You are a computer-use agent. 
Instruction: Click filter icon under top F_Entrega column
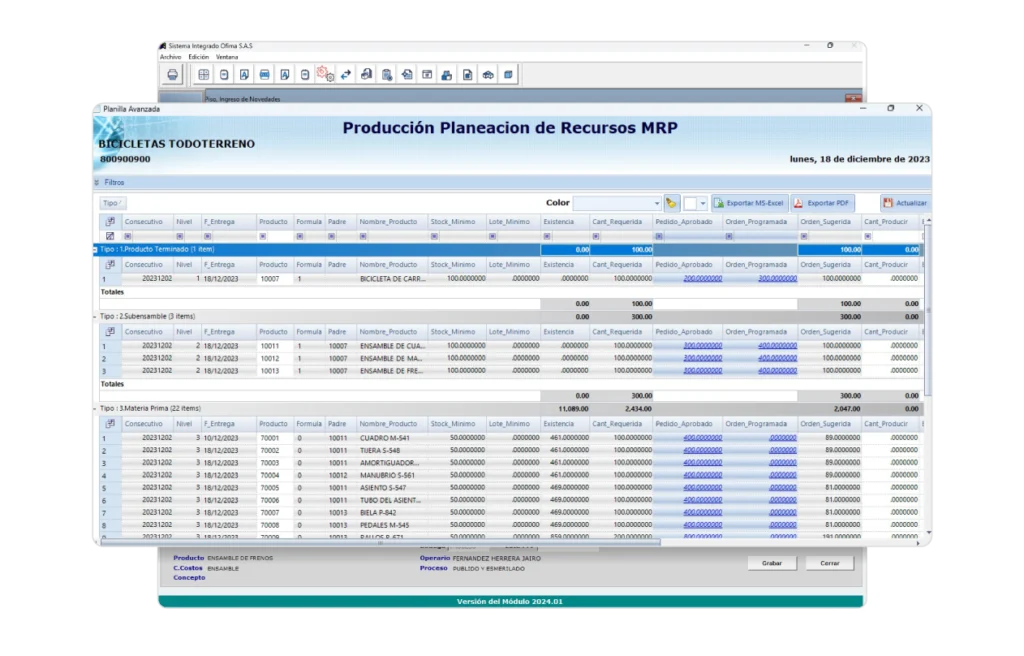tap(208, 237)
